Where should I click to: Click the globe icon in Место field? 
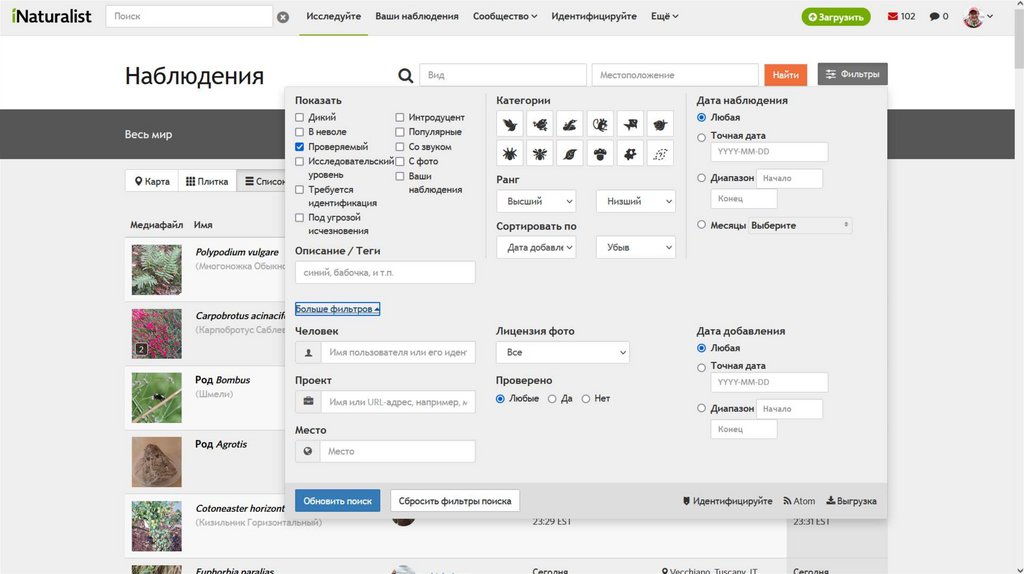coord(308,451)
